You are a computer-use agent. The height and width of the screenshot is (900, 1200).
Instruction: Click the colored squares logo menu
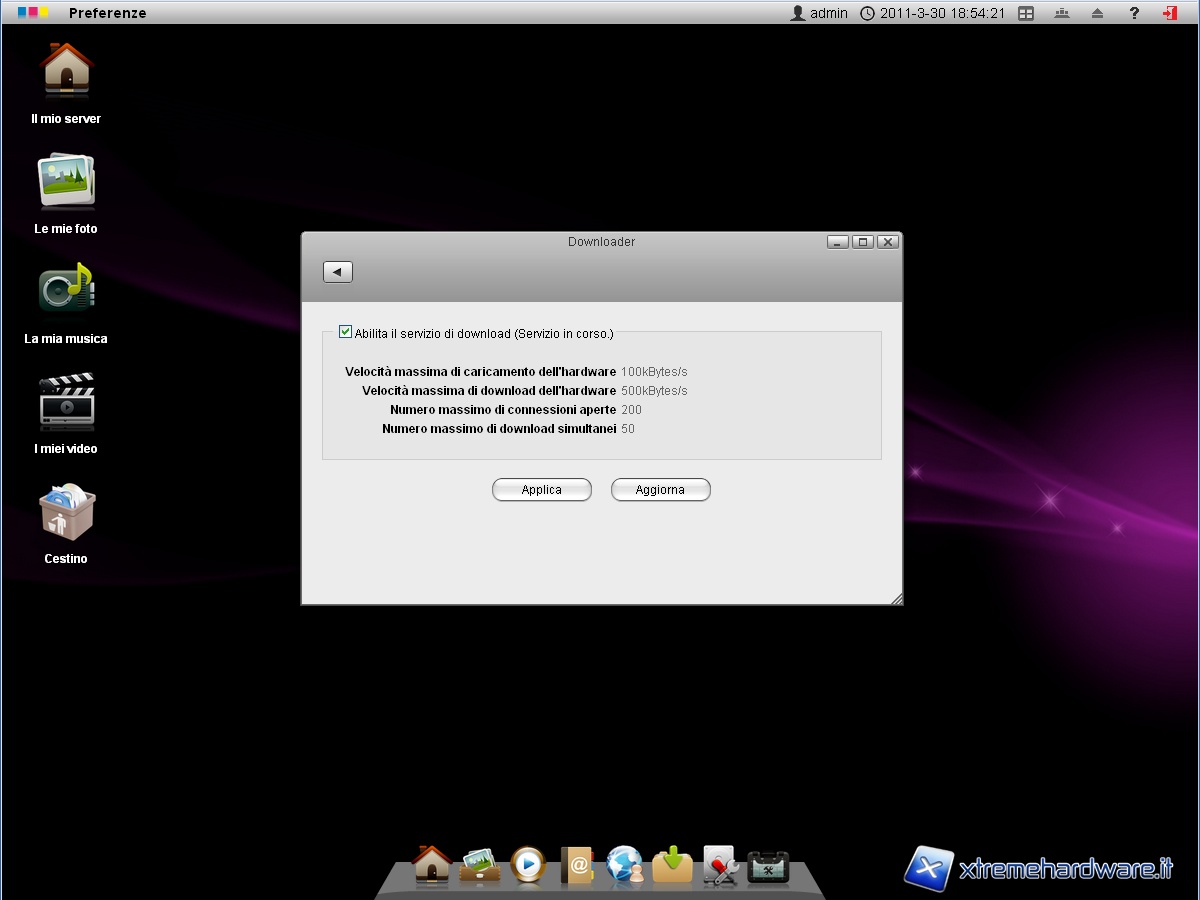33,13
